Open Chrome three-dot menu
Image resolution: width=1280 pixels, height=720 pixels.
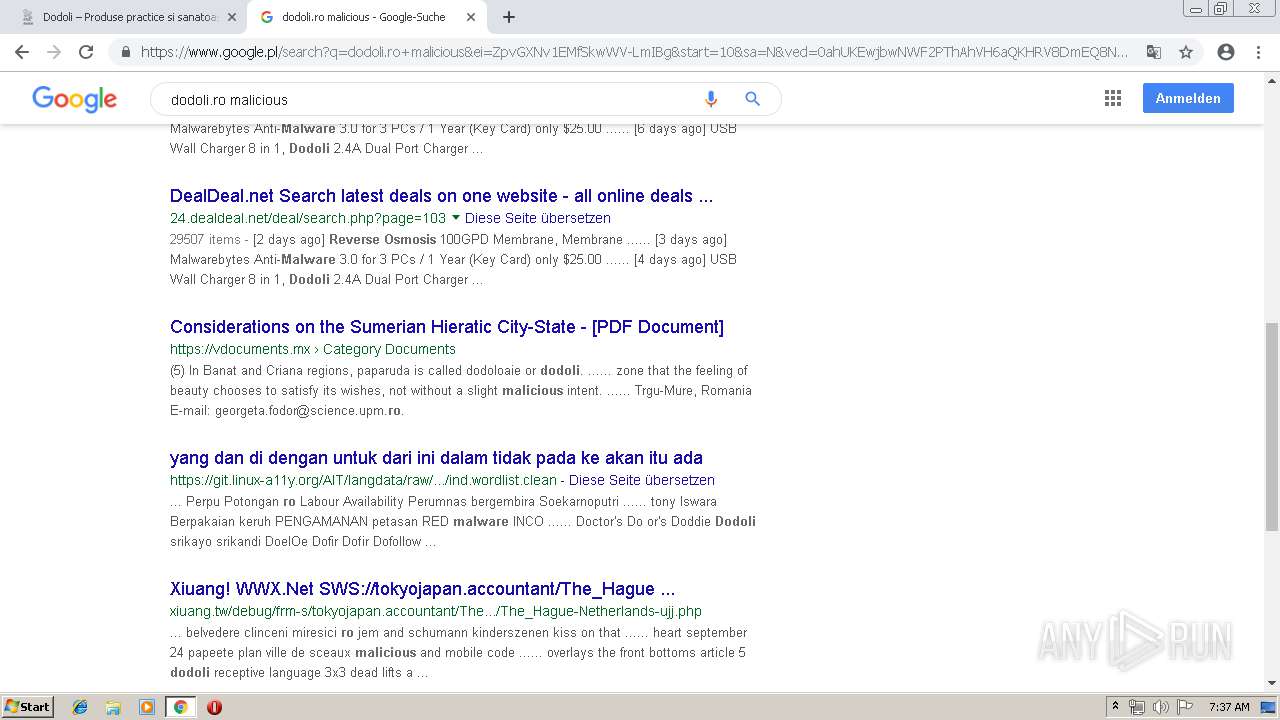1258,52
